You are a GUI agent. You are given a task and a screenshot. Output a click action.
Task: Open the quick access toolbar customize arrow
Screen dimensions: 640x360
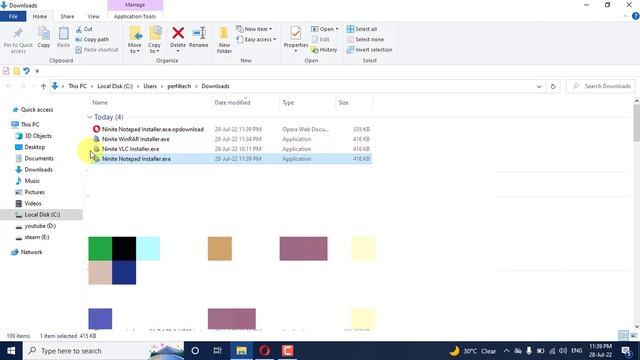(37, 71)
